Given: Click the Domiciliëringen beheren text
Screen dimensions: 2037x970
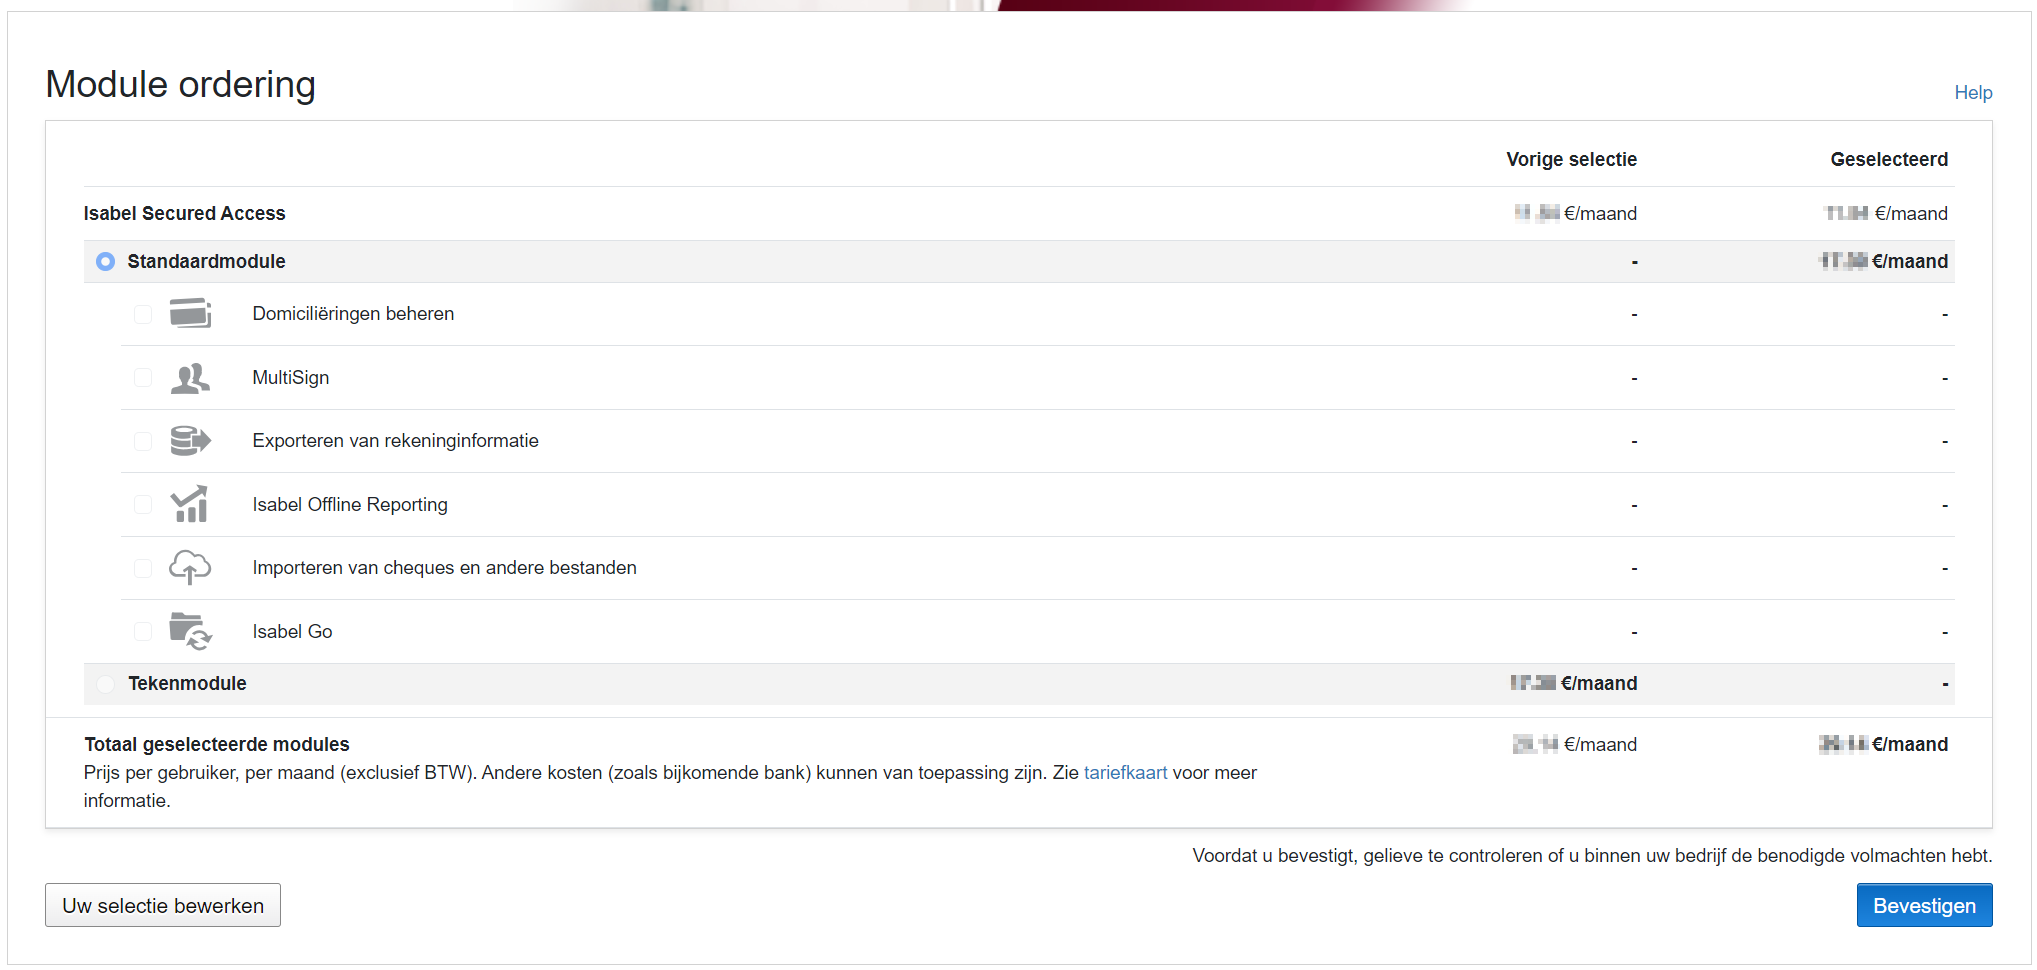Looking at the screenshot, I should (x=353, y=314).
